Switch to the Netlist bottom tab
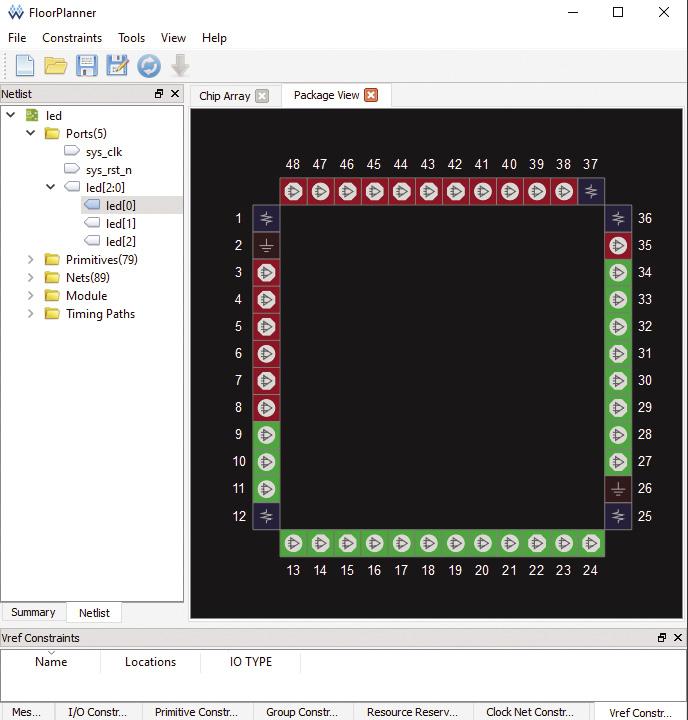Screen dimensions: 688x720 pos(94,613)
